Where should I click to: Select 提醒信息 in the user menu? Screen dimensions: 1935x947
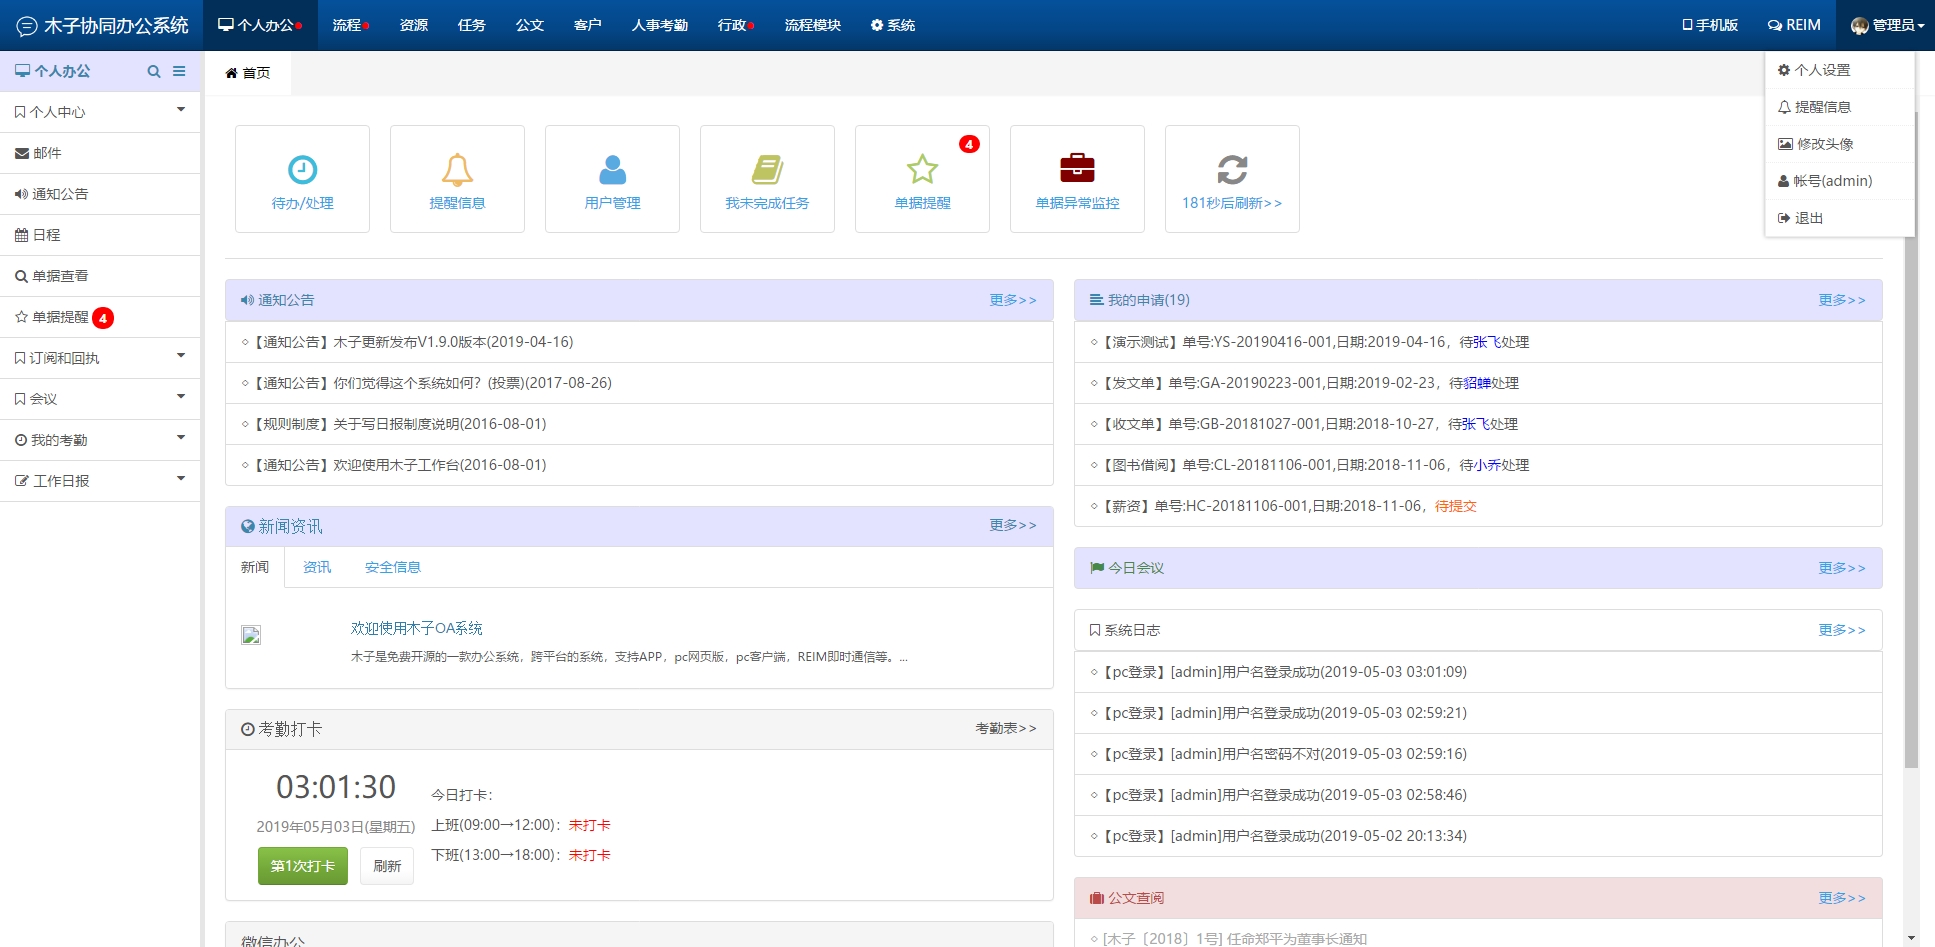1840,107
